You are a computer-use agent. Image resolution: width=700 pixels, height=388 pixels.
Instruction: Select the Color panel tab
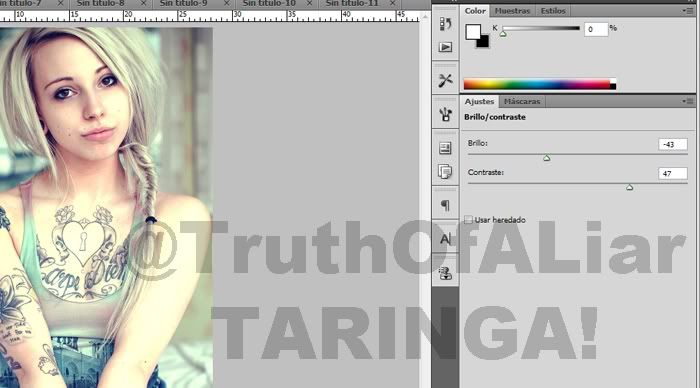point(475,11)
